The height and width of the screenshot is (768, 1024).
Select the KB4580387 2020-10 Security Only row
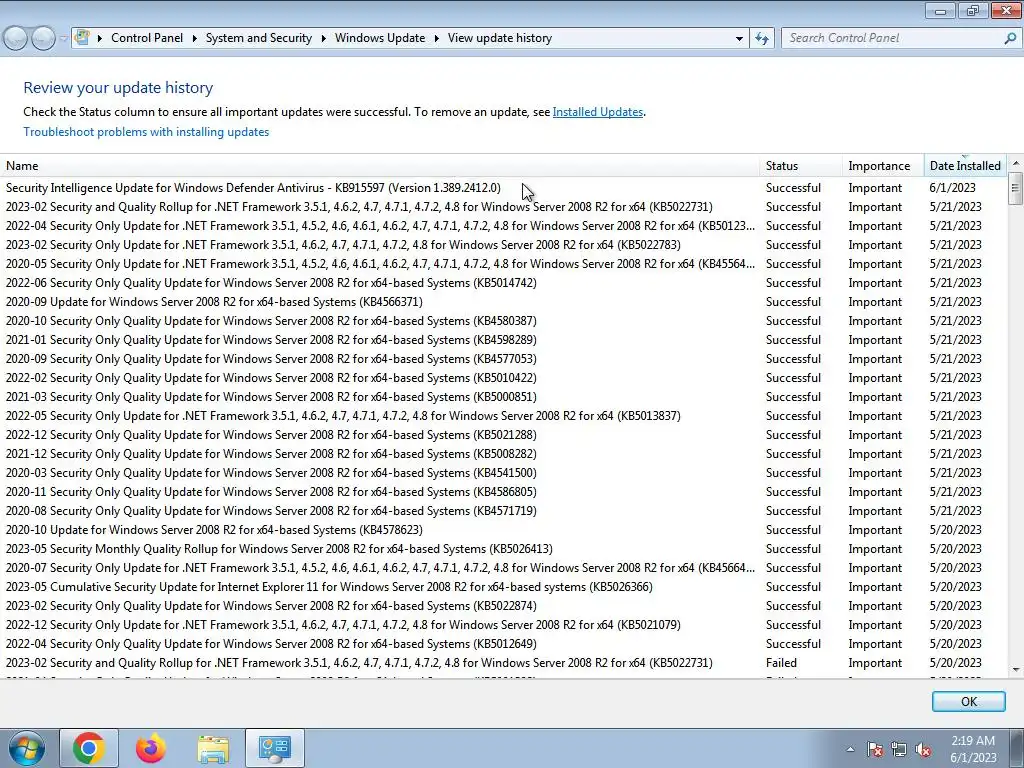(503, 321)
